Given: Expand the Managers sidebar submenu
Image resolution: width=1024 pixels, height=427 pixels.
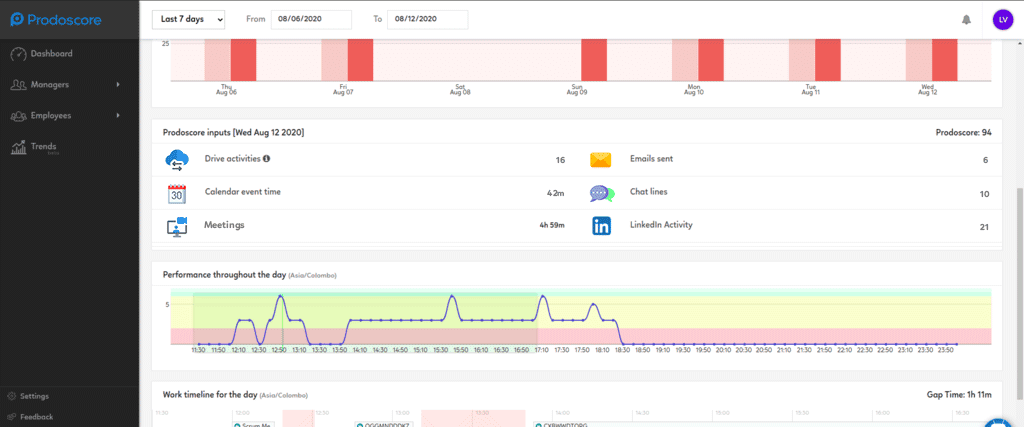Looking at the screenshot, I should coord(118,85).
